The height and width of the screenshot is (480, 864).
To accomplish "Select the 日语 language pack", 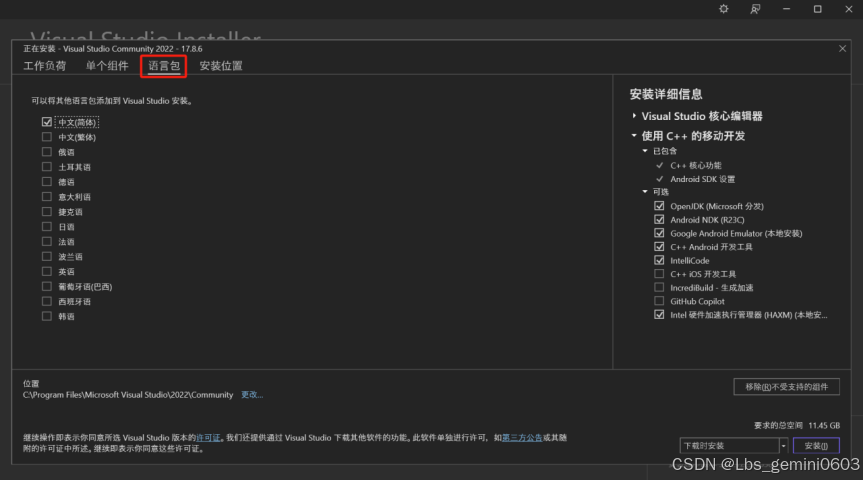I will 47,226.
